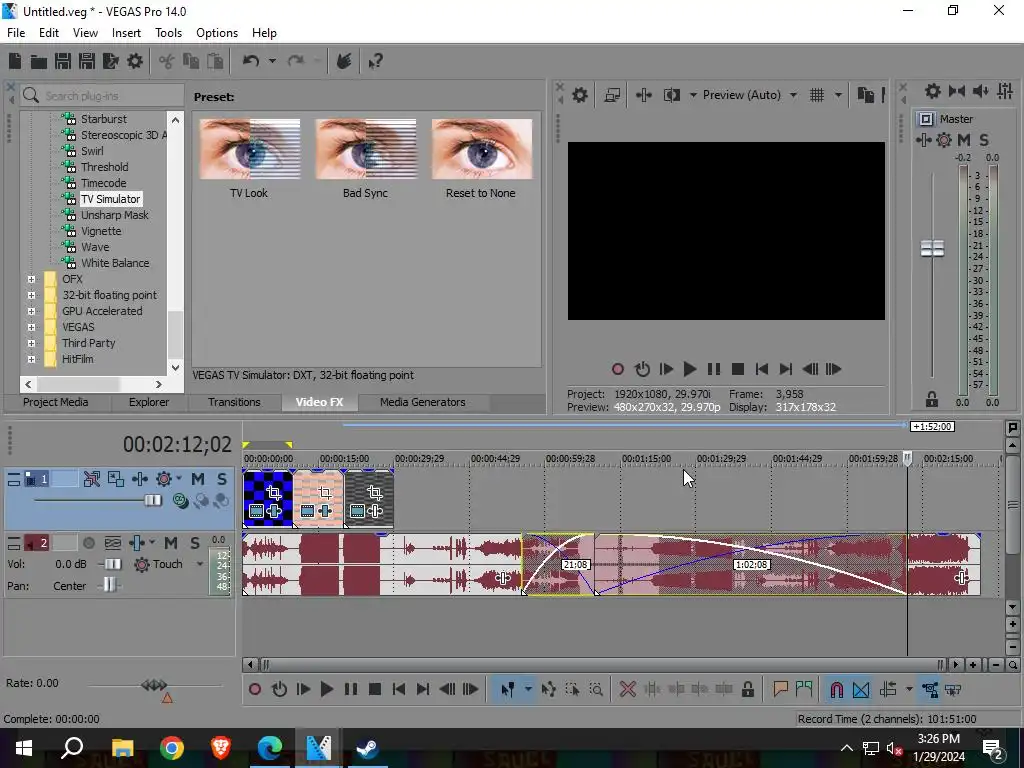Open the Undo history dropdown arrow
1024x768 pixels.
click(272, 61)
